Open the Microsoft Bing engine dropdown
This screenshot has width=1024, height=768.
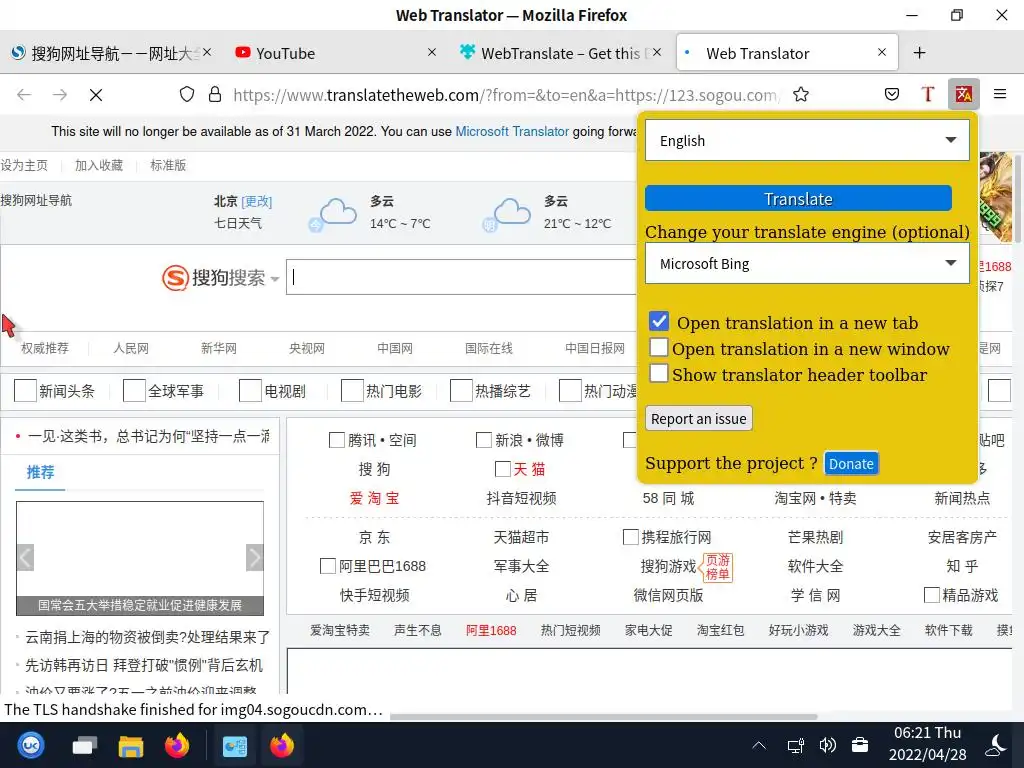click(x=807, y=263)
